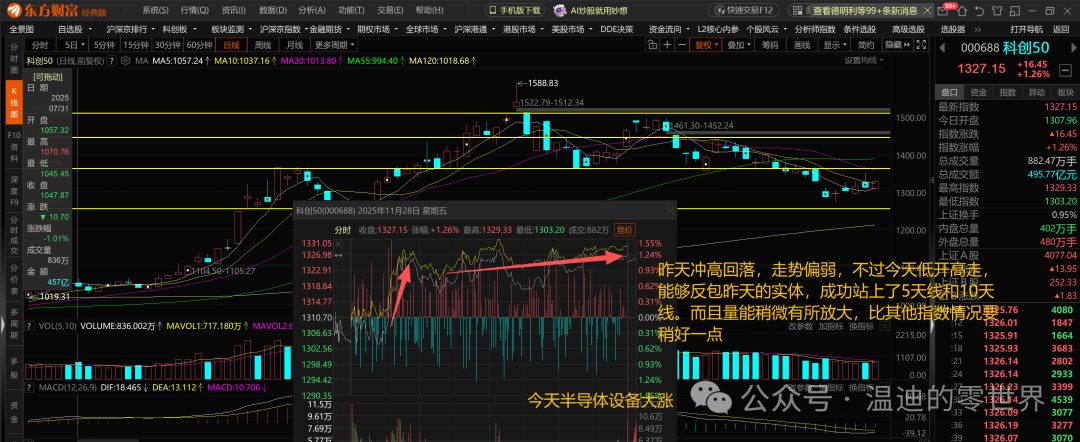Select the 分时 period button
Image resolution: width=1080 pixels, height=442 pixels.
pyautogui.click(x=40, y=45)
